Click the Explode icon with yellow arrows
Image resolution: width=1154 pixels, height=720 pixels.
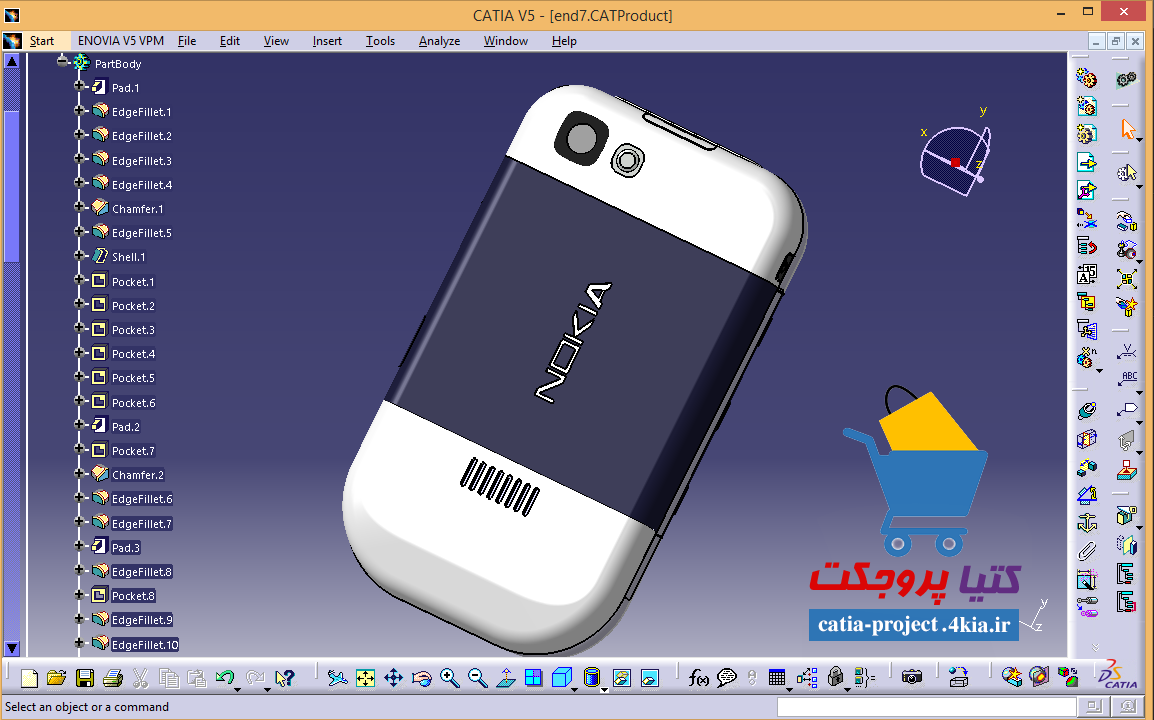pos(1127,278)
